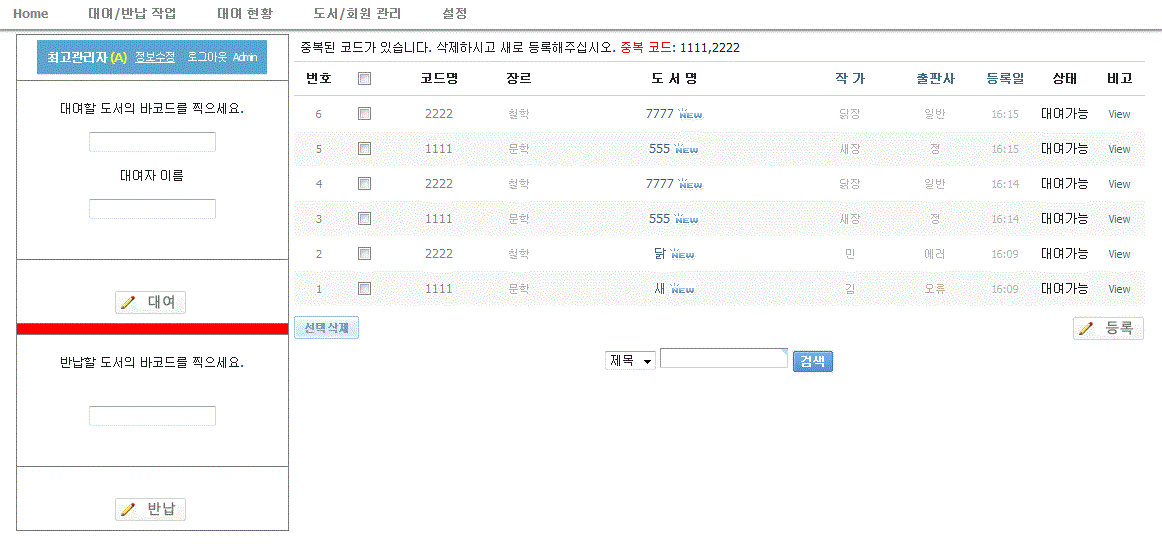
Task: Check the checkbox for row number 1
Action: click(x=364, y=288)
